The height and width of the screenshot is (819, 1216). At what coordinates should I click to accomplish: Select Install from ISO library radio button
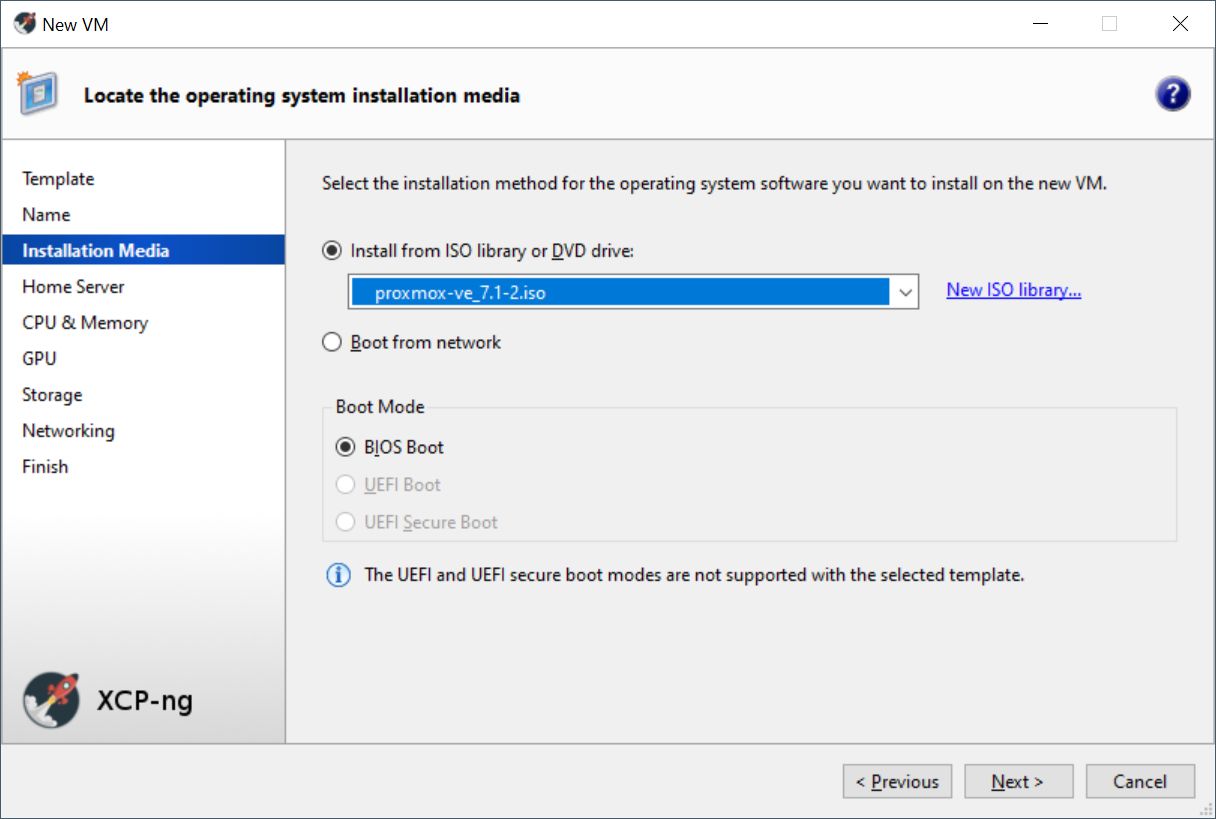pyautogui.click(x=332, y=251)
